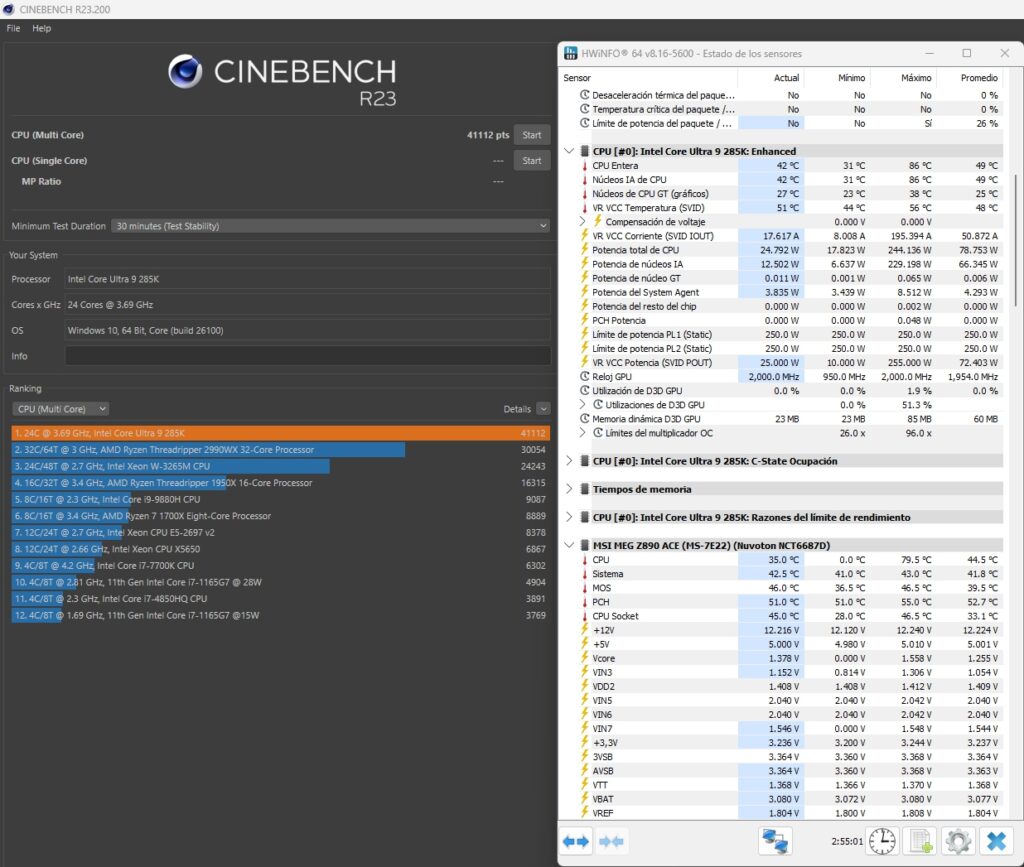Screen dimensions: 1024x867
Task: Open the File menu in Cinebench
Action: click(x=13, y=28)
